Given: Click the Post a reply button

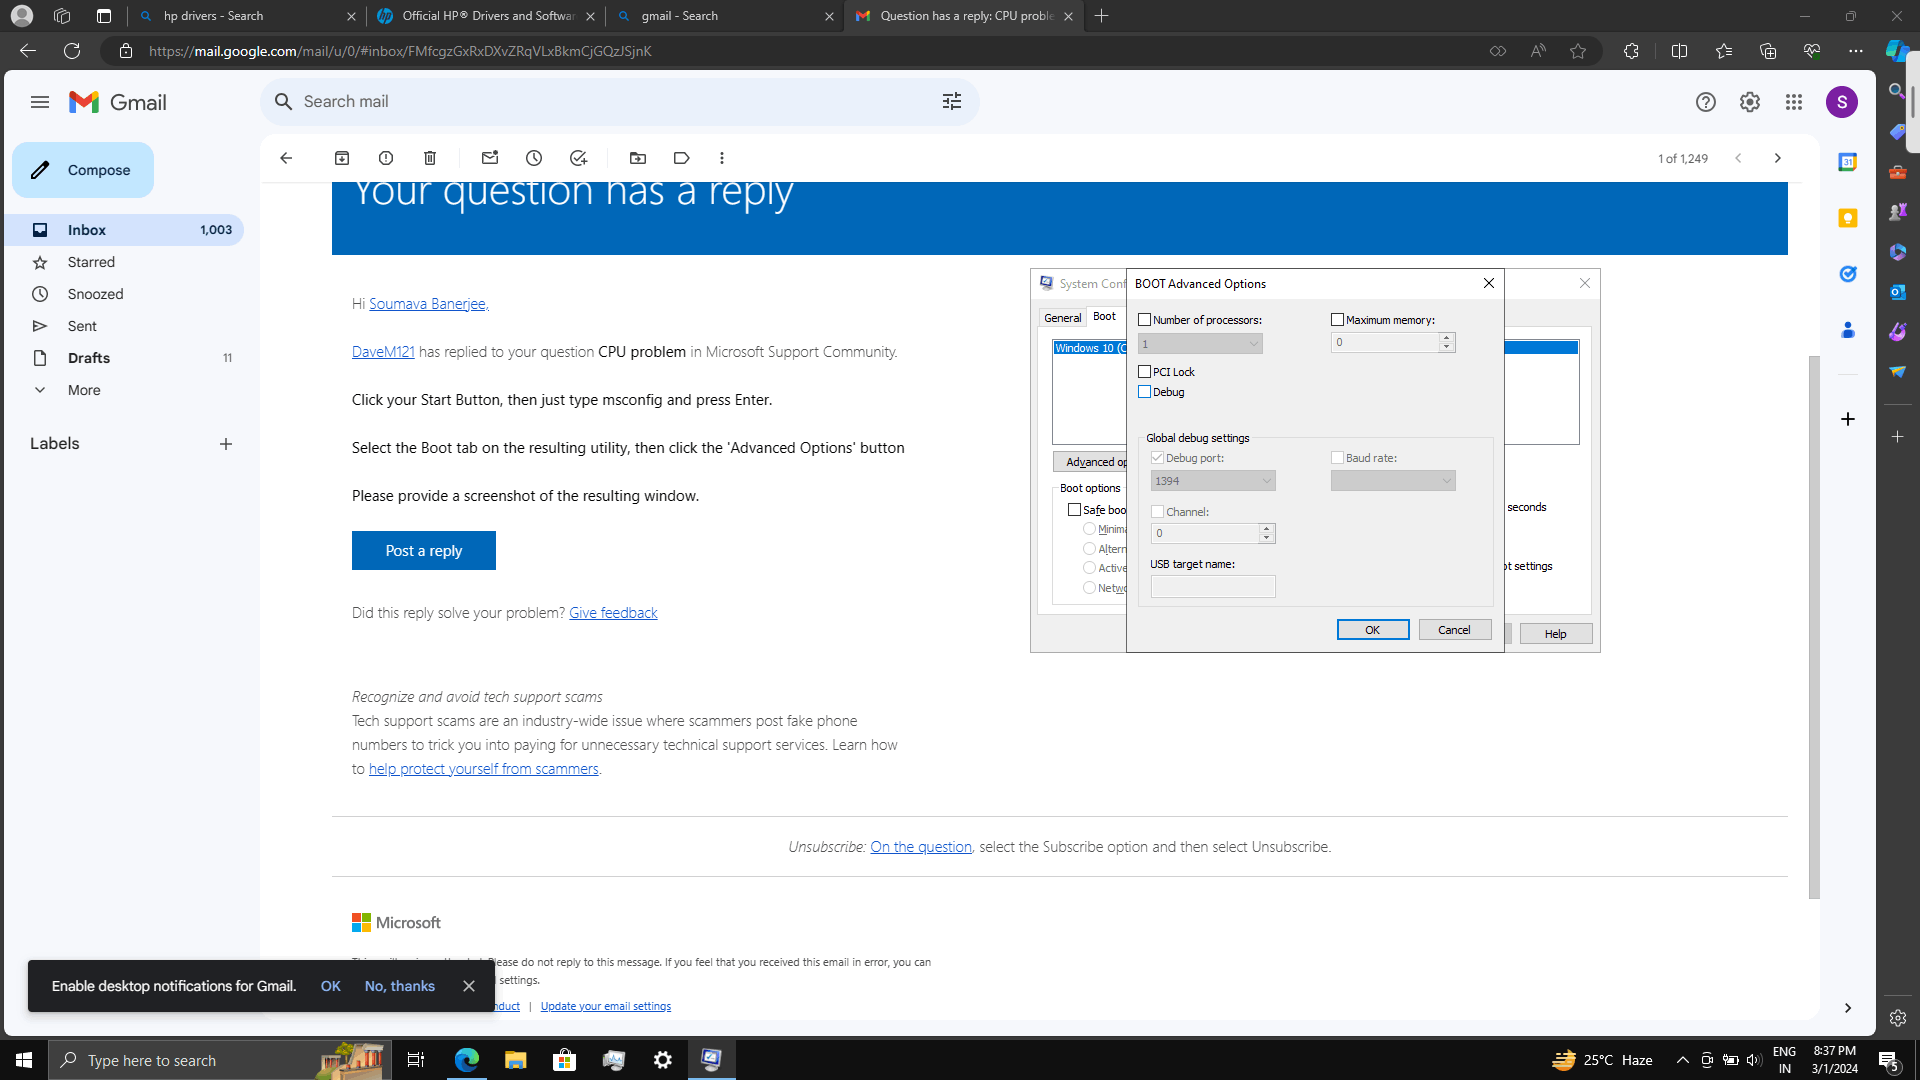Looking at the screenshot, I should pos(424,551).
